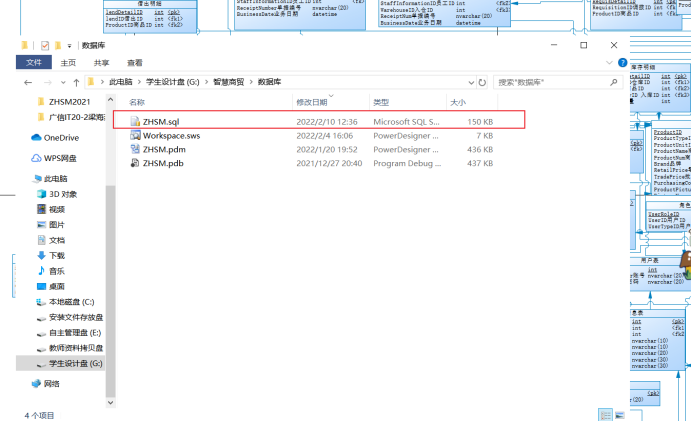Screen dimensions: 691x422
Task: Click the Workspace.sws PowerDesigner icon
Action: pyautogui.click(x=135, y=135)
